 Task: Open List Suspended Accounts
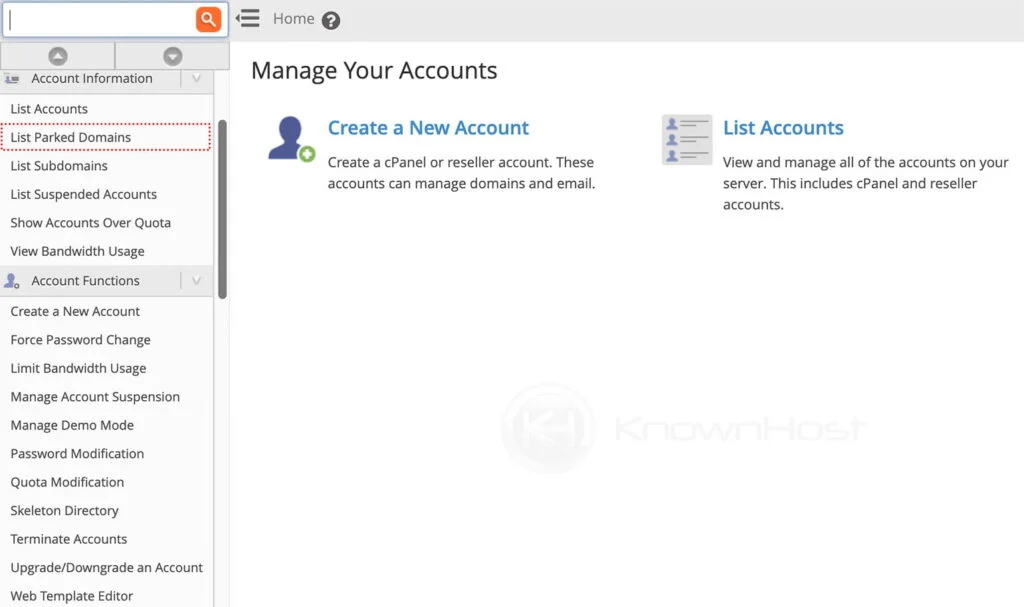point(84,194)
